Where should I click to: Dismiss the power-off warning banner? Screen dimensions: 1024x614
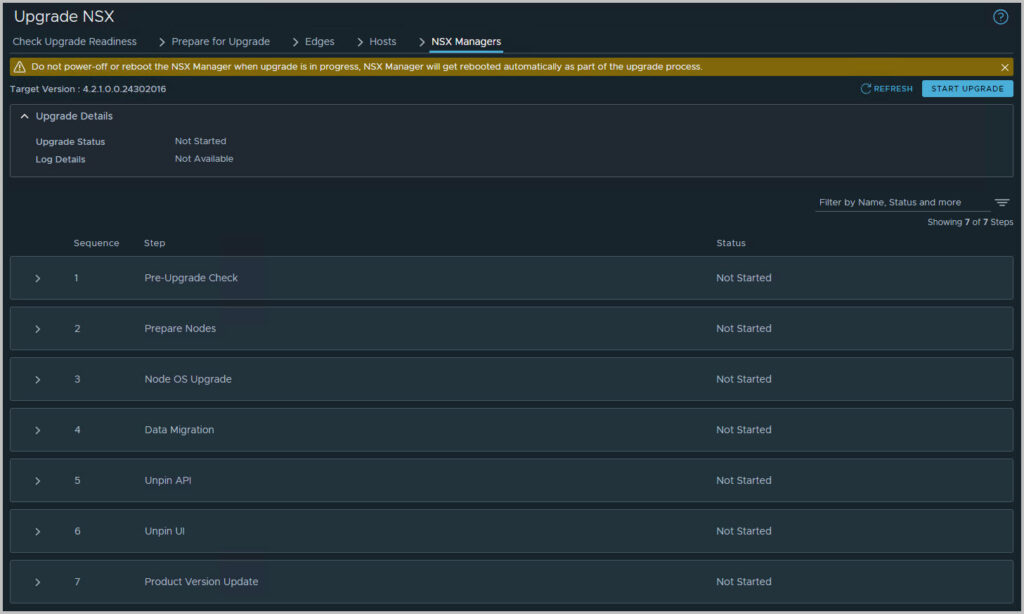click(1007, 66)
